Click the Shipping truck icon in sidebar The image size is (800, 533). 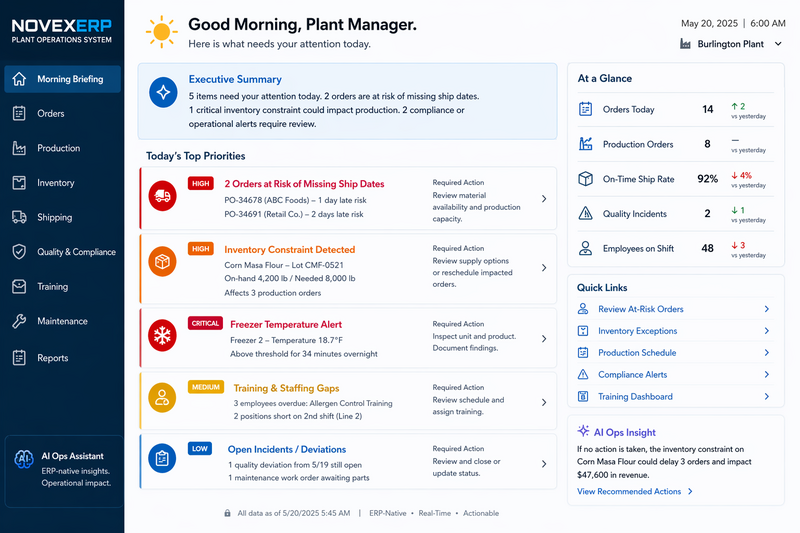pyautogui.click(x=19, y=217)
